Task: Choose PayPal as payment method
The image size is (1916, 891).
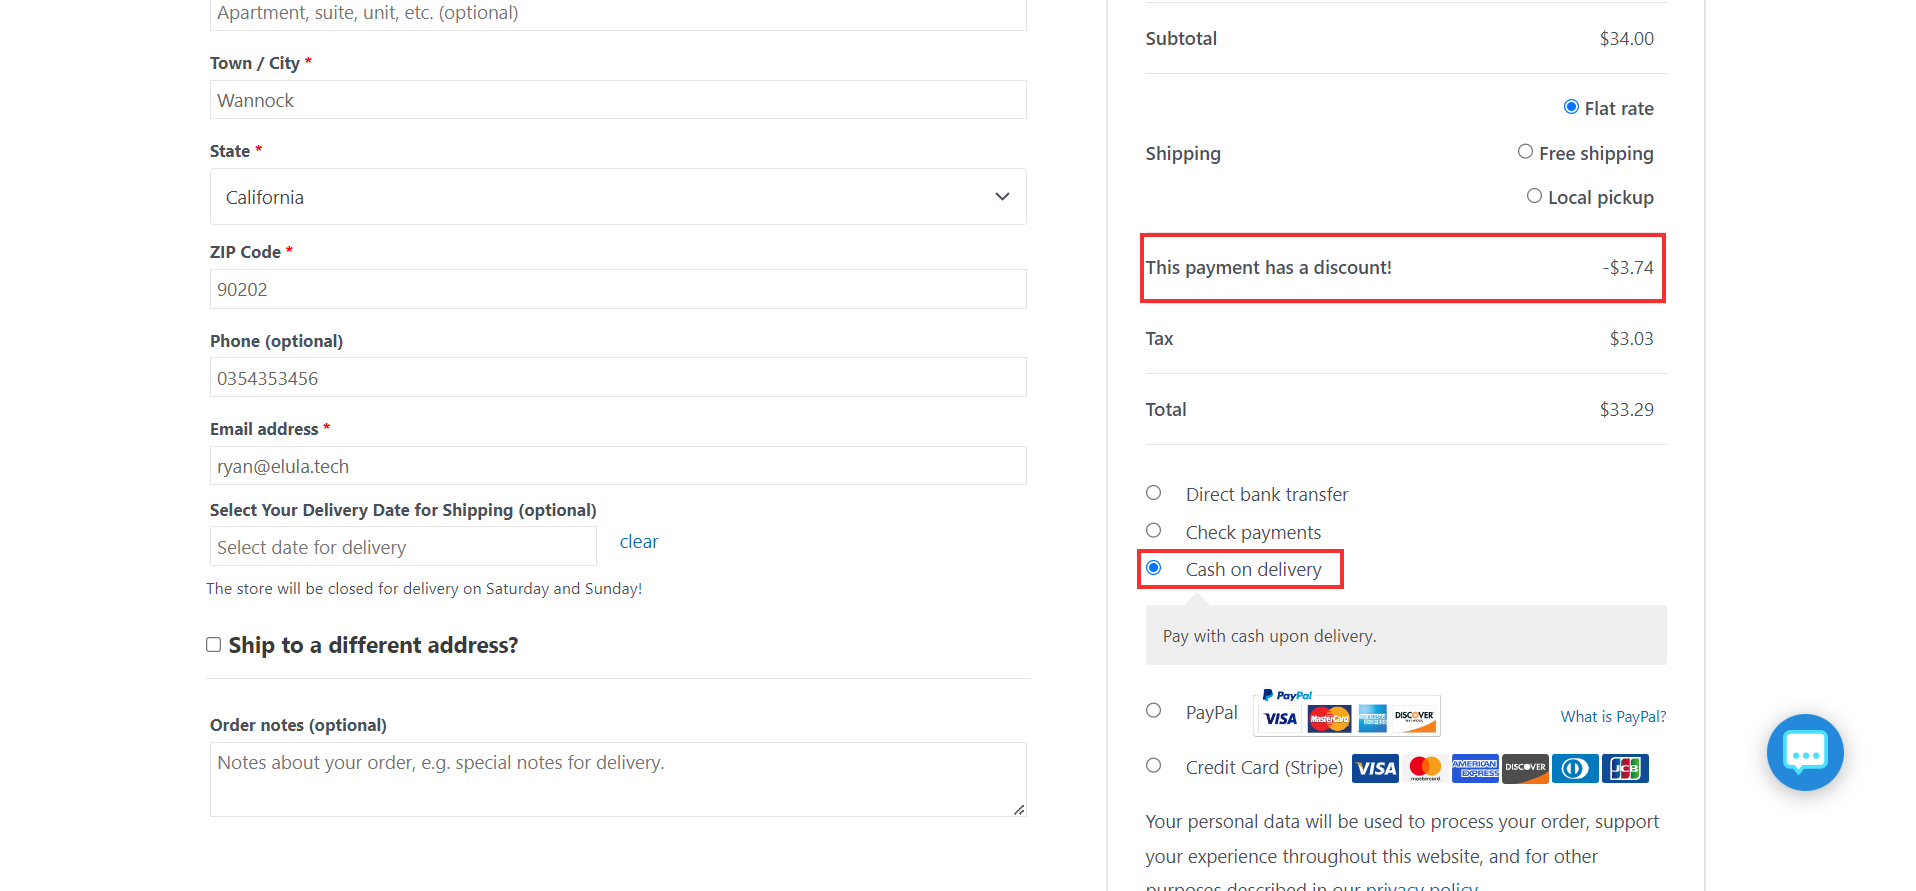Action: [x=1153, y=711]
